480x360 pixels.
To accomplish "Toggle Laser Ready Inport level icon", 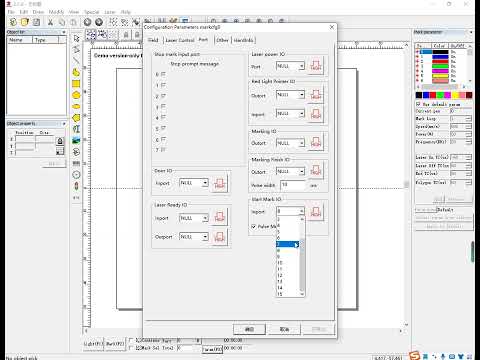I will (219, 217).
